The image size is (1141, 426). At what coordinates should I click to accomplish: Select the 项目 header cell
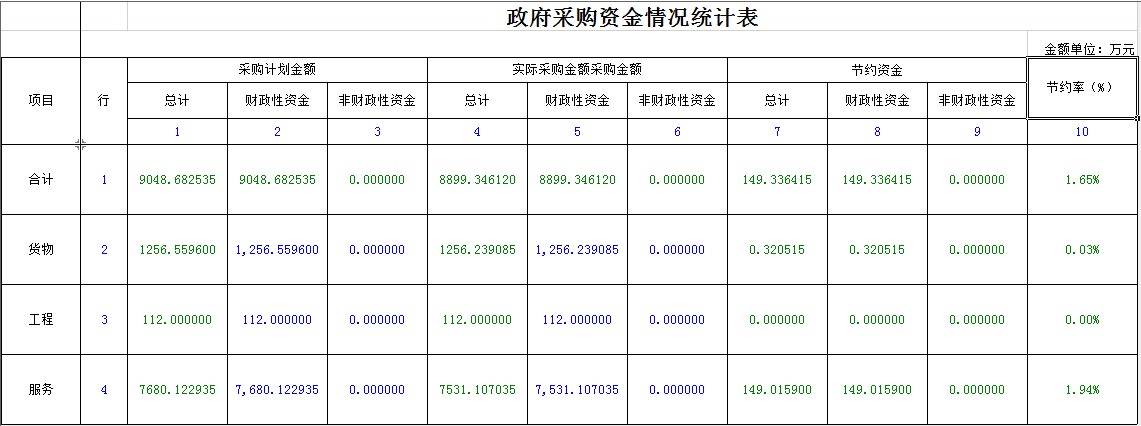pyautogui.click(x=41, y=101)
